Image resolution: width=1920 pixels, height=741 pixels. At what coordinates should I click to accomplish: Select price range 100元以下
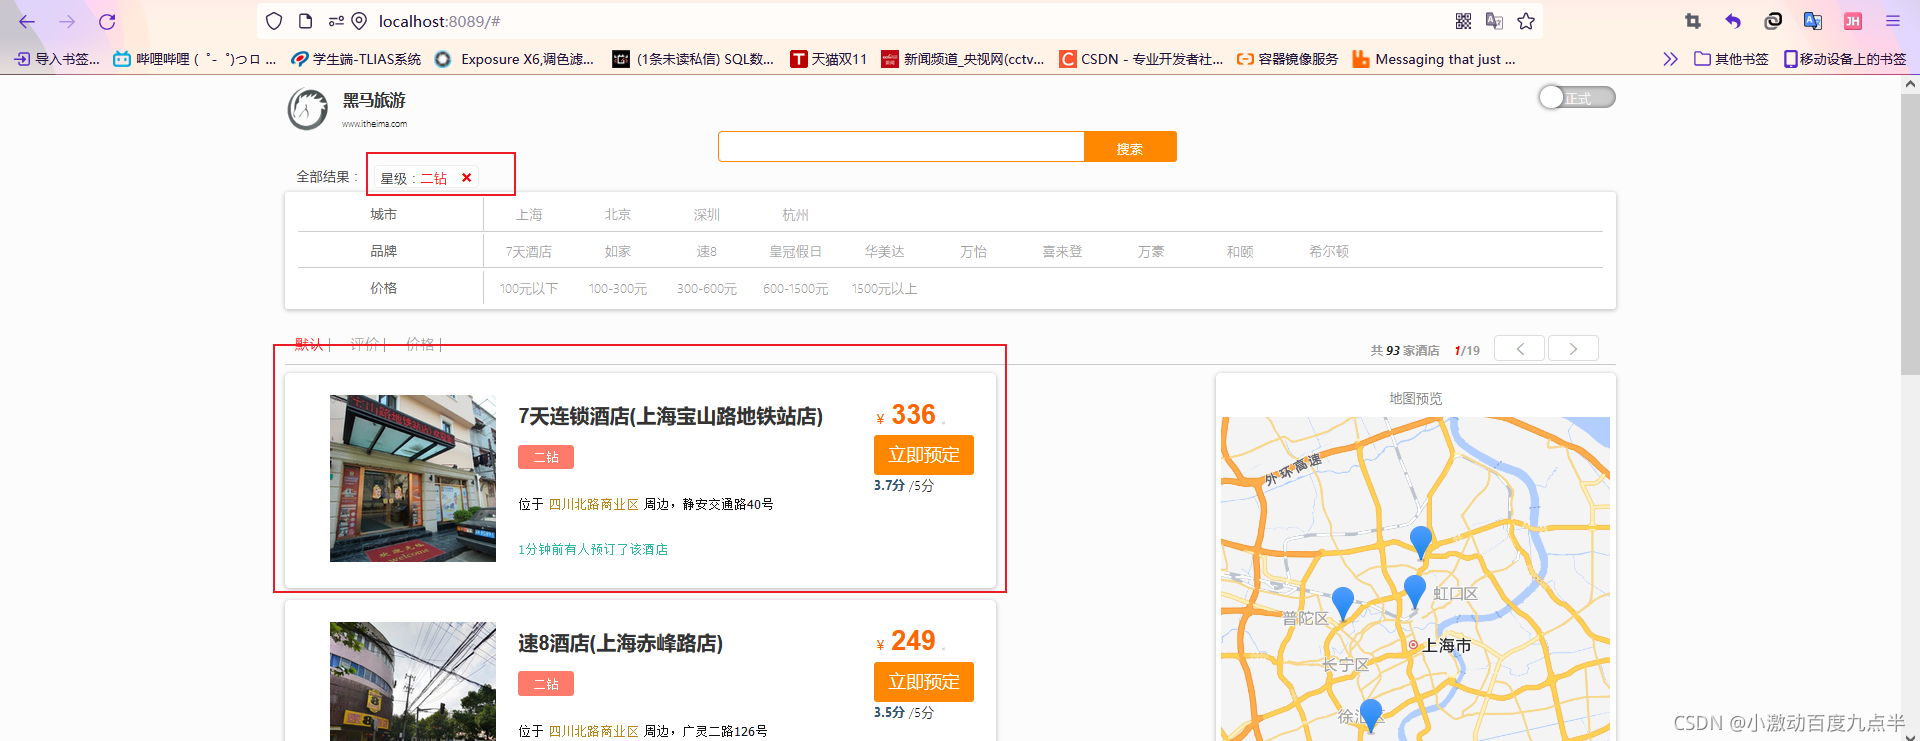(x=529, y=289)
